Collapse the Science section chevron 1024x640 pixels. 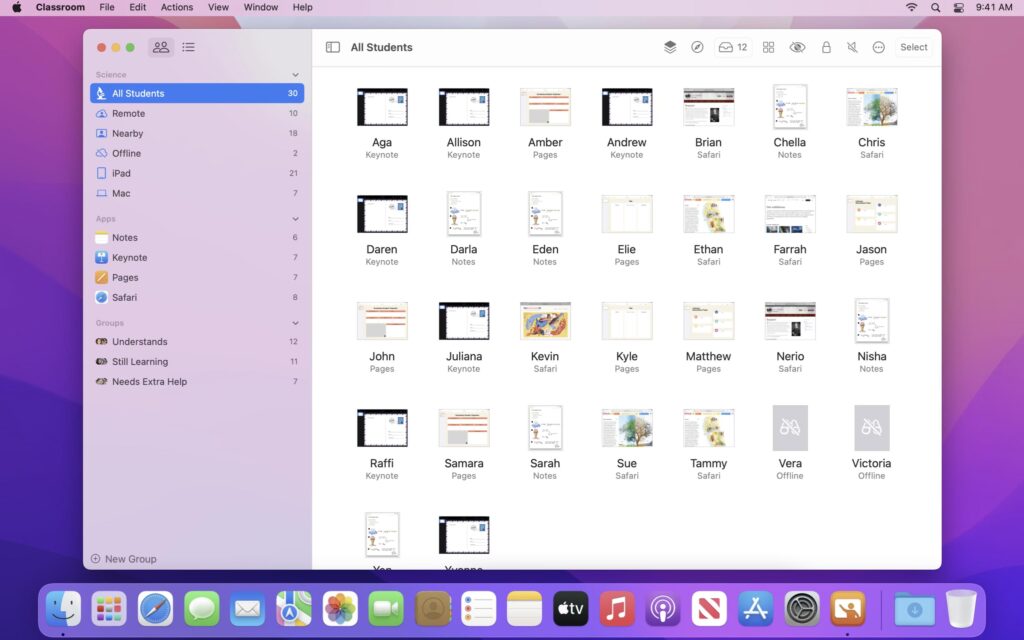(295, 75)
